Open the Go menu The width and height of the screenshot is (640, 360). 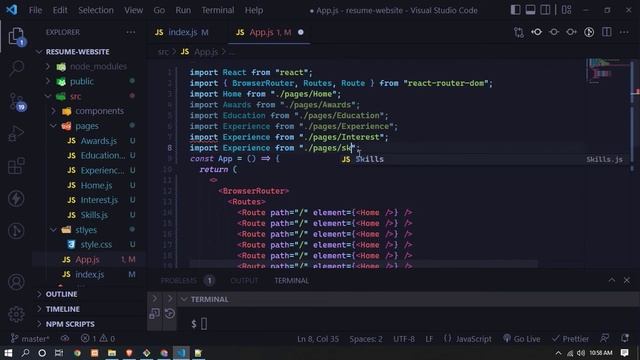click(159, 10)
